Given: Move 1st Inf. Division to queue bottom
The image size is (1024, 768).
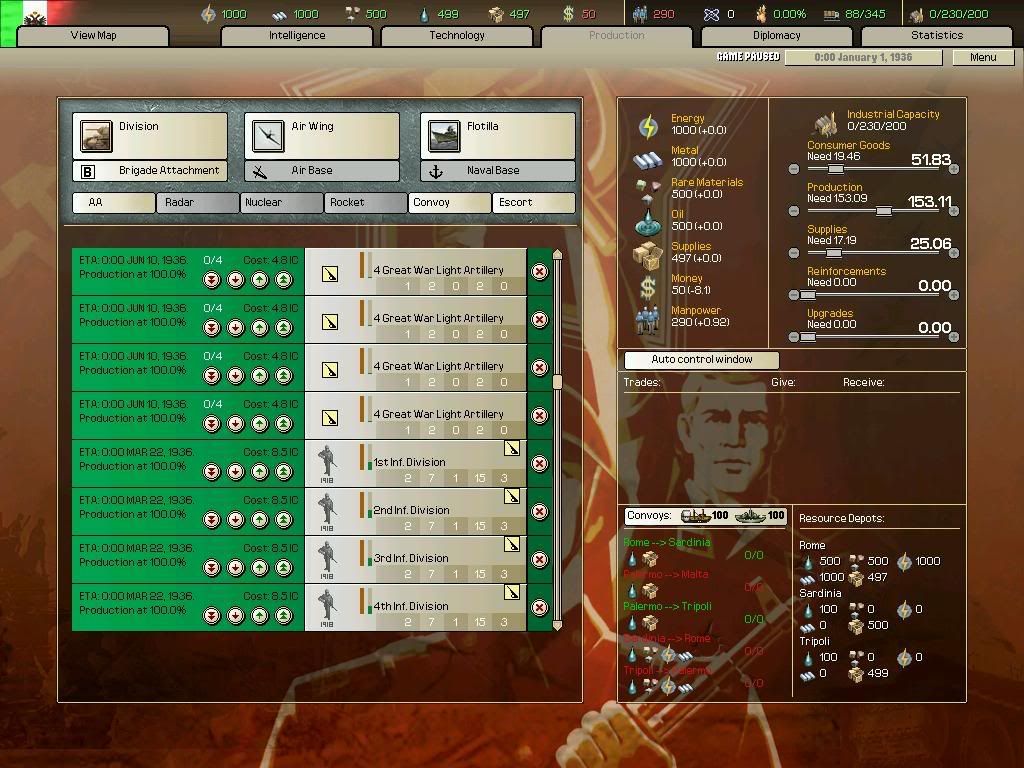Looking at the screenshot, I should pyautogui.click(x=212, y=472).
